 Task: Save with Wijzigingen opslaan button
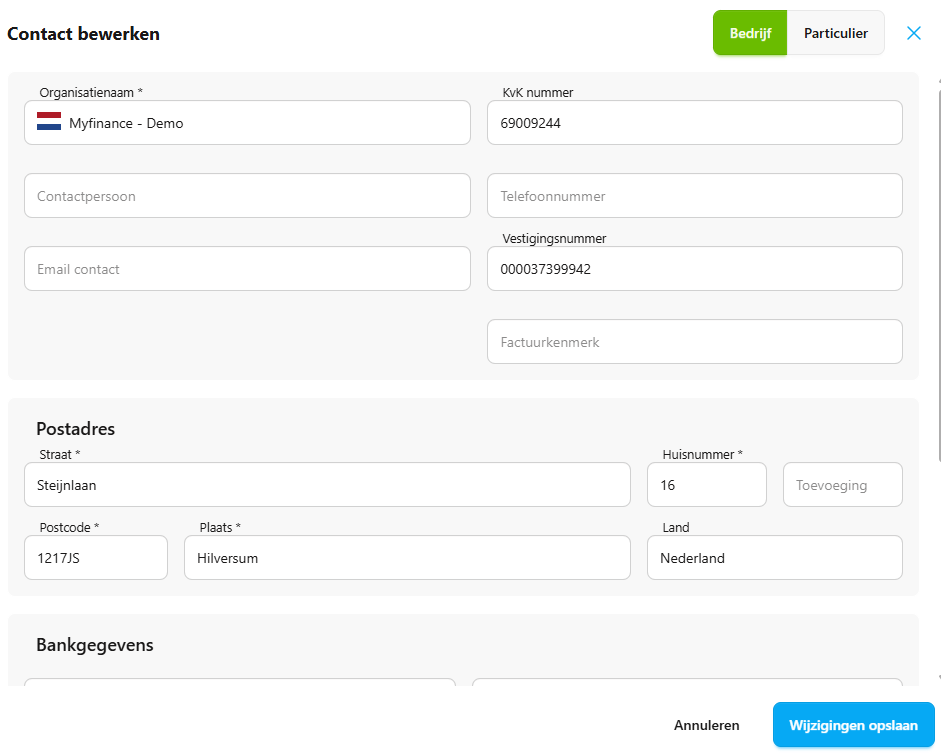[x=853, y=725]
